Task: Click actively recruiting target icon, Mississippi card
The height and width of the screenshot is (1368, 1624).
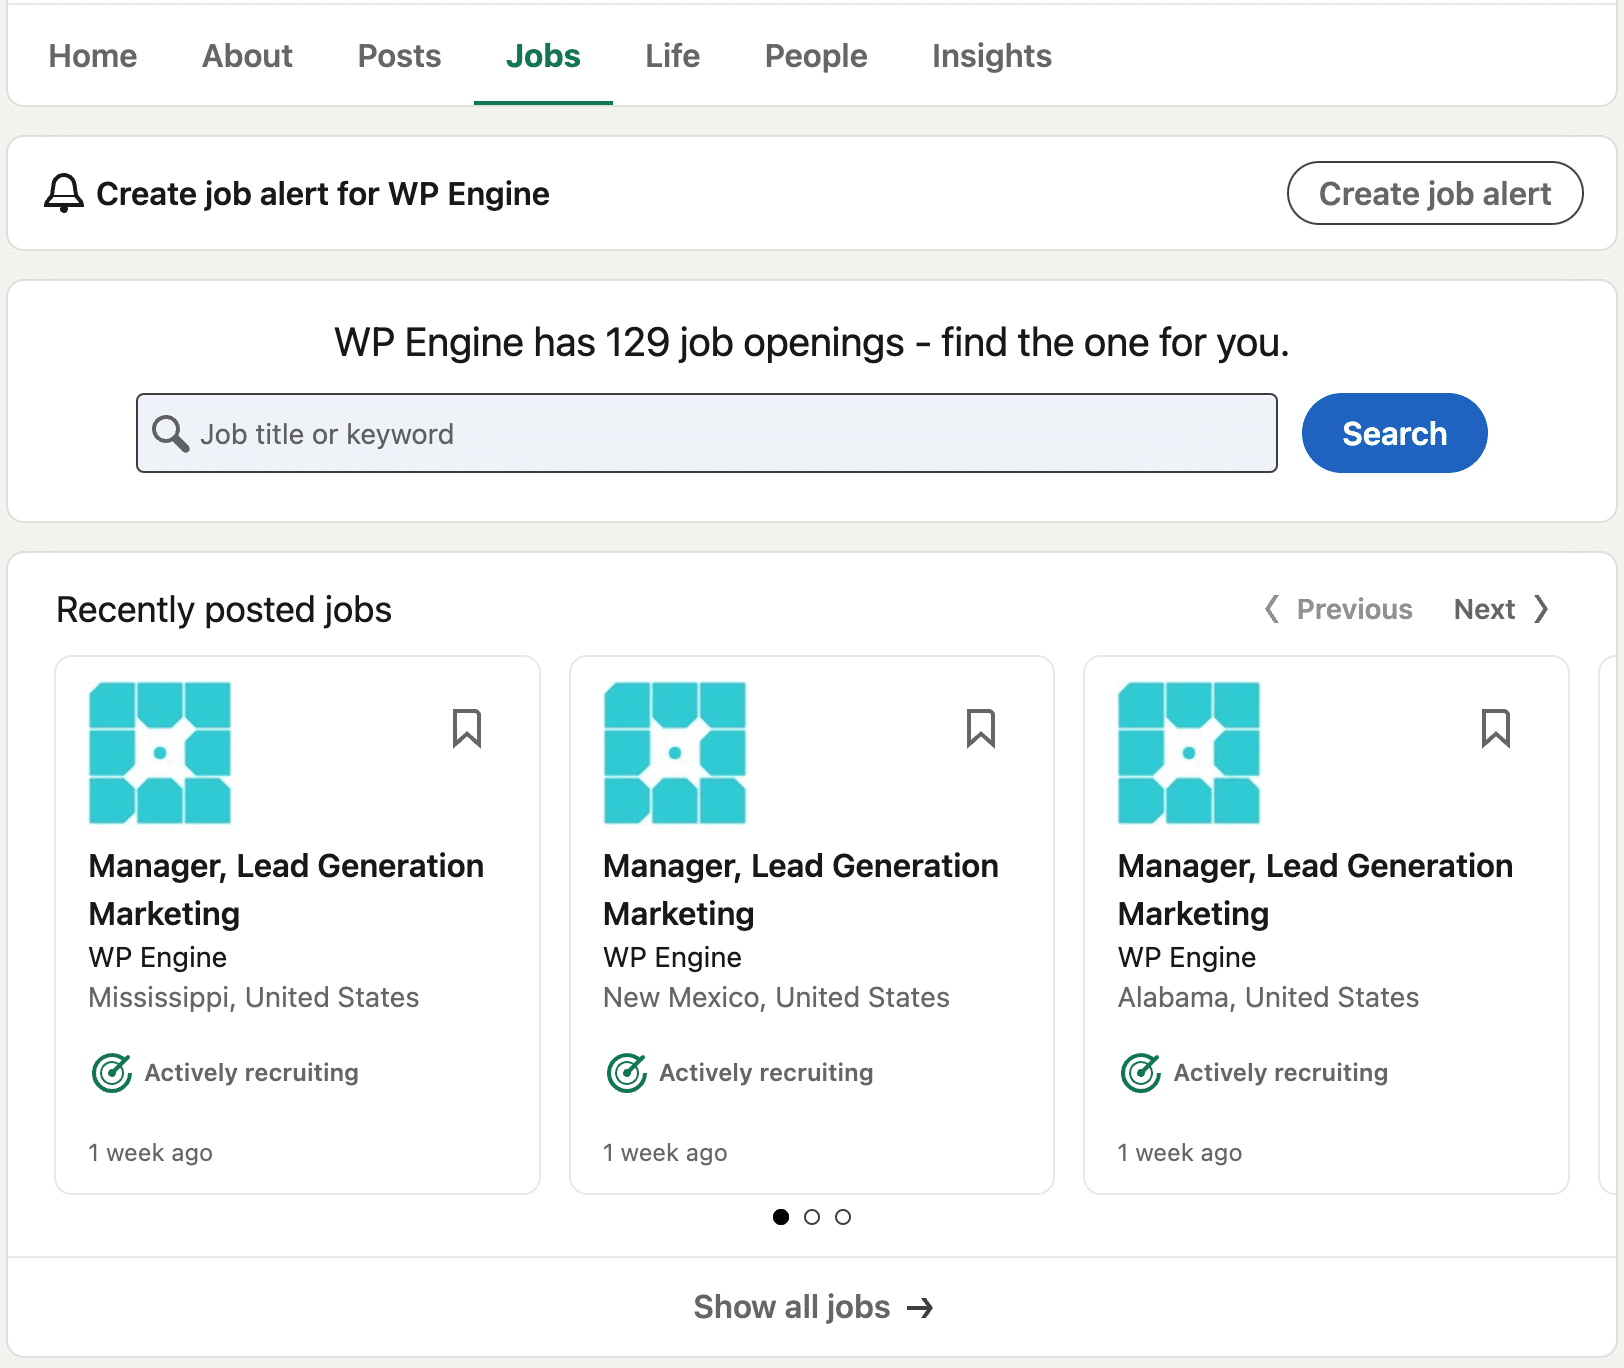Action: tap(112, 1073)
